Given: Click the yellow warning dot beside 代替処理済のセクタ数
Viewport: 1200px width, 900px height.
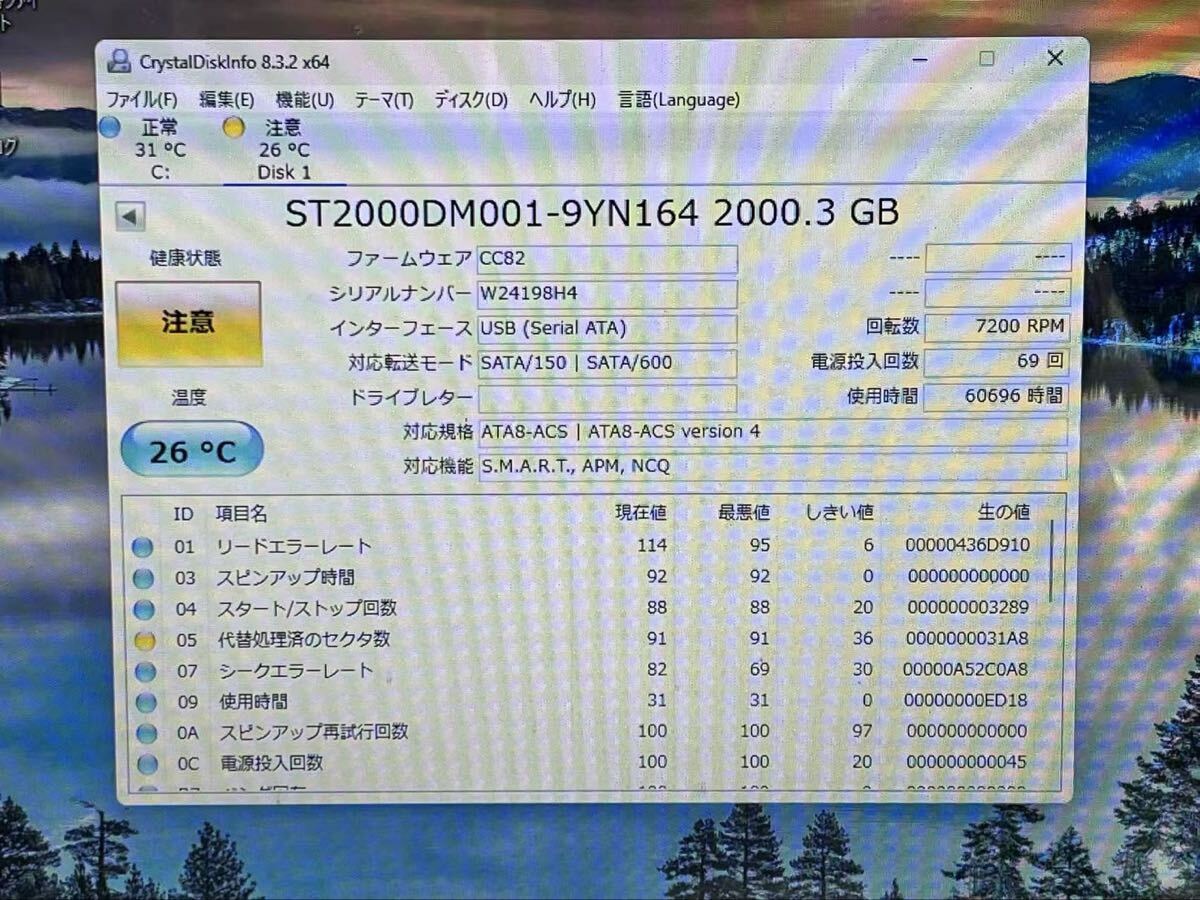Looking at the screenshot, I should coord(147,639).
